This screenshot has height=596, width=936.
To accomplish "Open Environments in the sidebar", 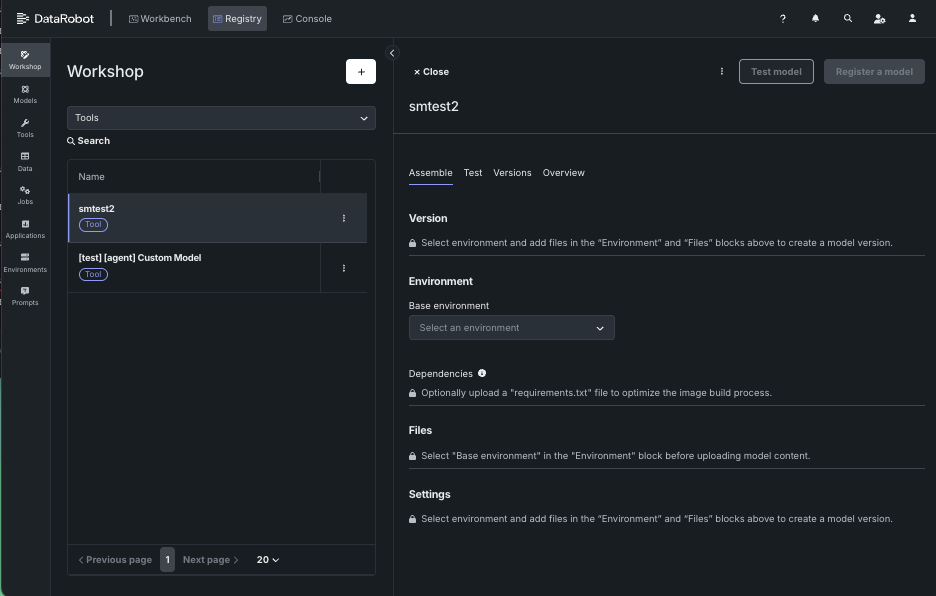I will coord(25,263).
